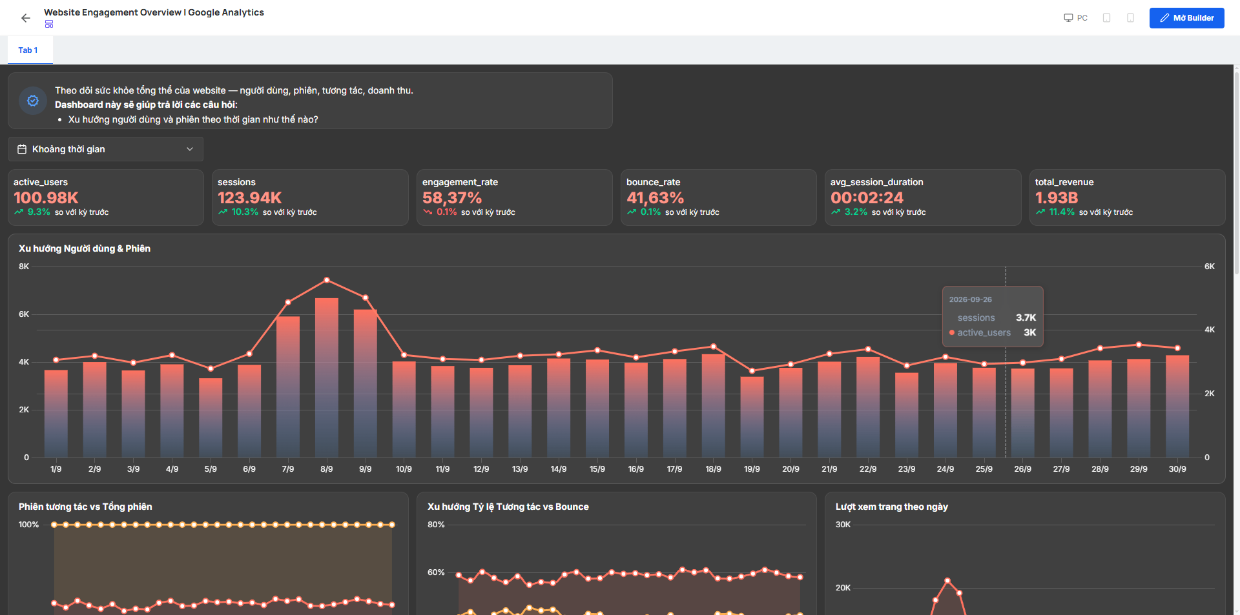Switch preview to mobile phone view
The width and height of the screenshot is (1240, 615).
coord(1130,18)
